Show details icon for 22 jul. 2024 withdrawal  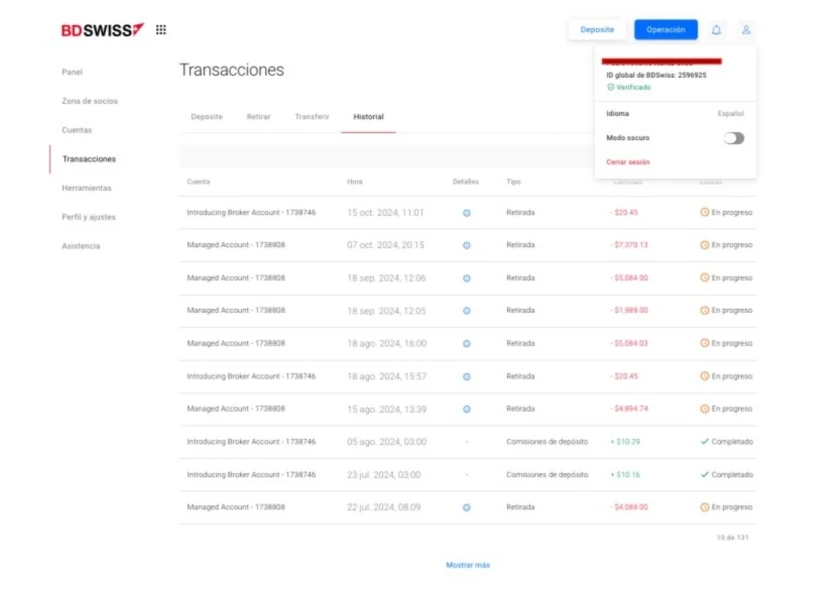466,508
